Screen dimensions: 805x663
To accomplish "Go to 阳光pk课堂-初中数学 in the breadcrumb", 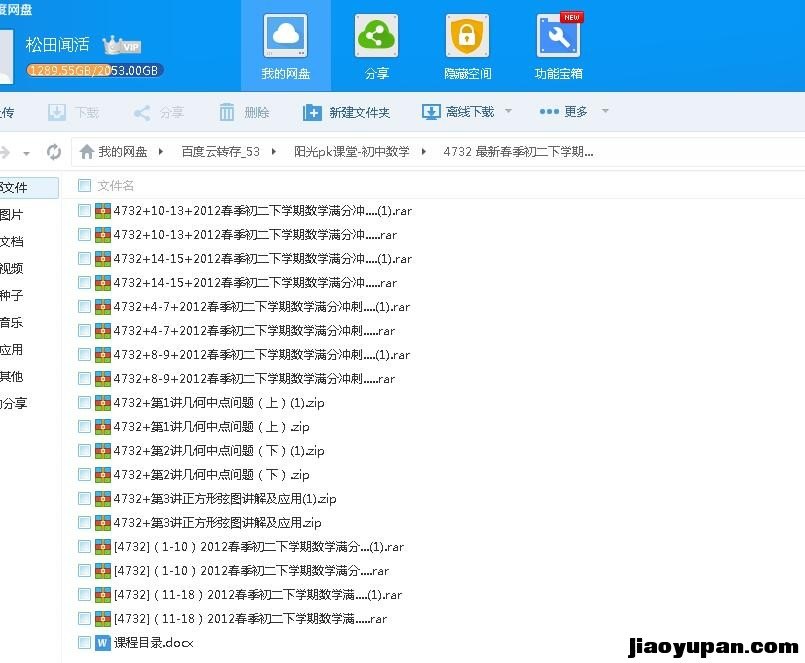I will pyautogui.click(x=352, y=151).
